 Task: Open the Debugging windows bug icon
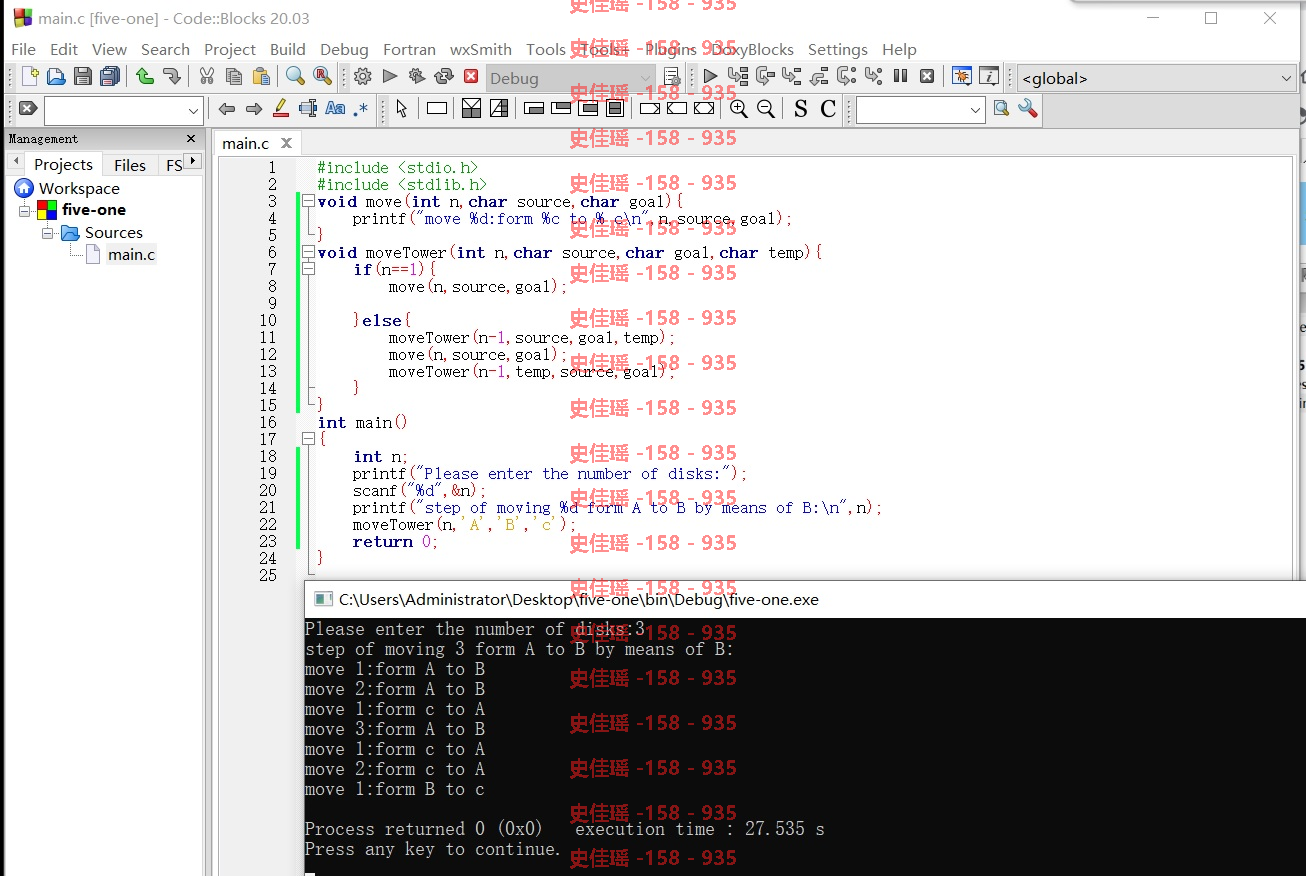962,76
